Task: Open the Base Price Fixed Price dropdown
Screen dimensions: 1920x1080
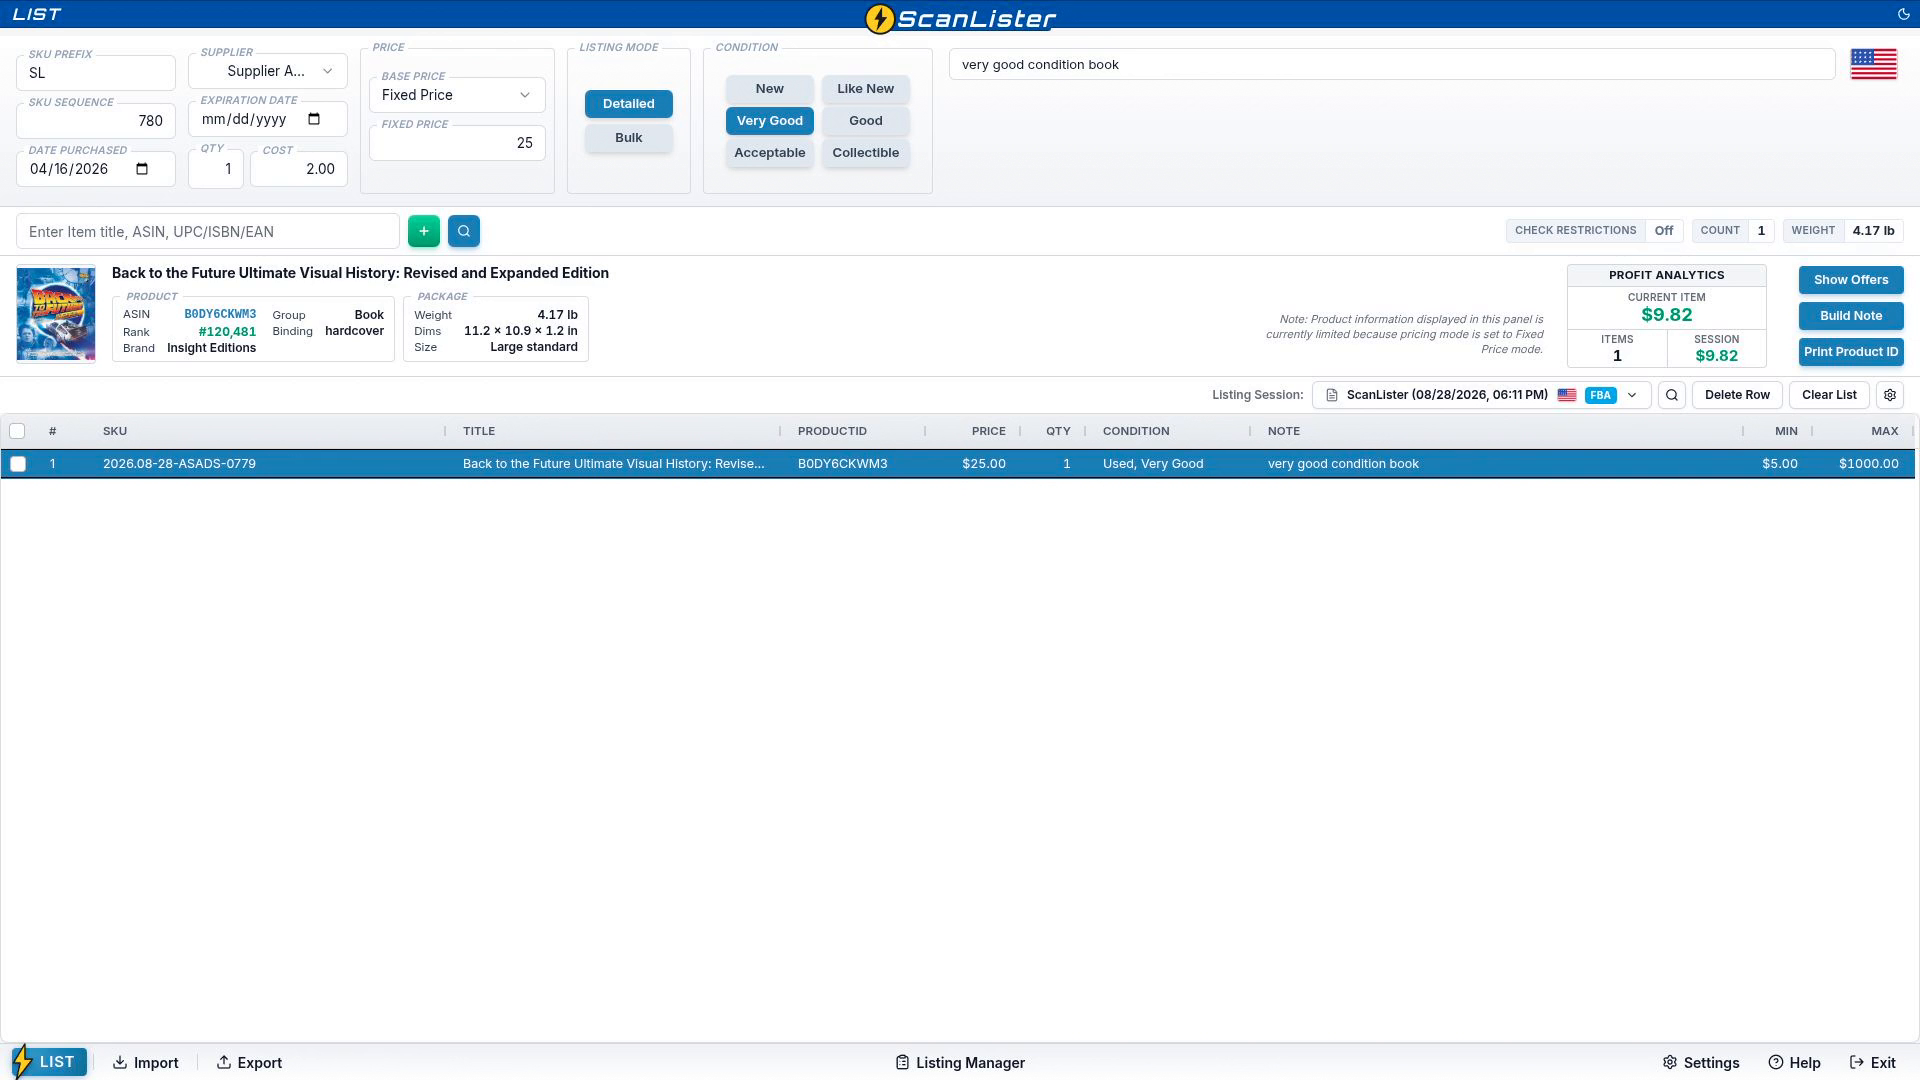Action: tap(457, 95)
